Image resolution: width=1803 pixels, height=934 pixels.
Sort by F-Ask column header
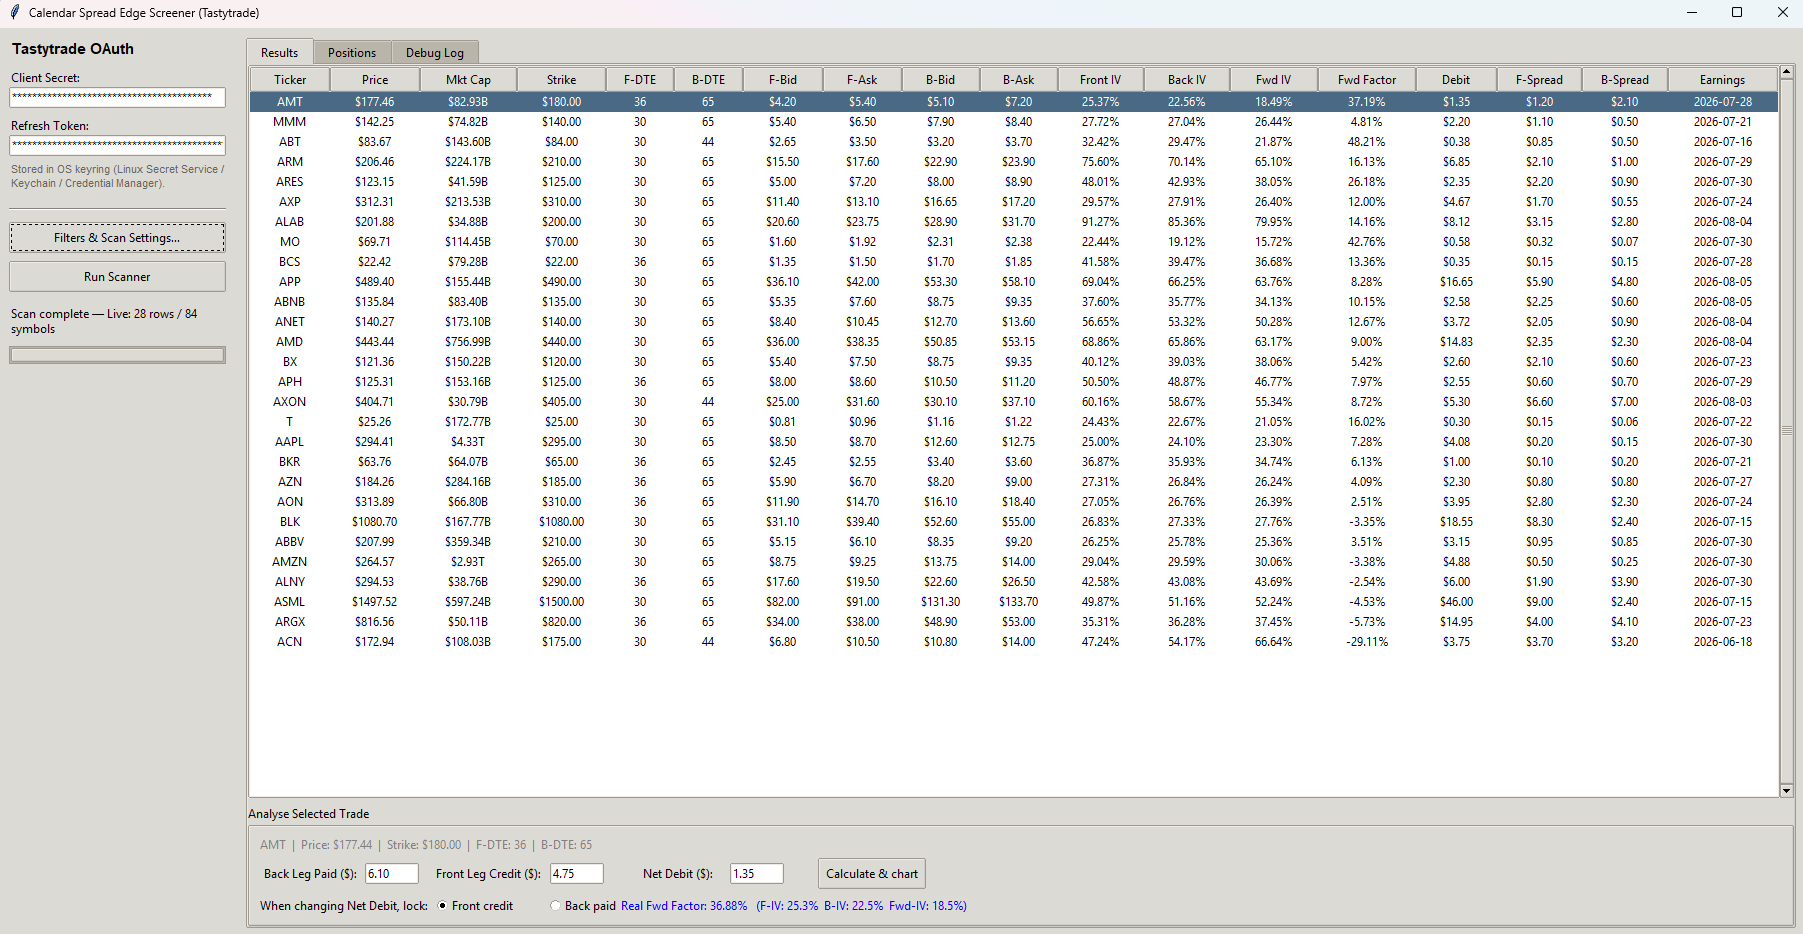(862, 80)
